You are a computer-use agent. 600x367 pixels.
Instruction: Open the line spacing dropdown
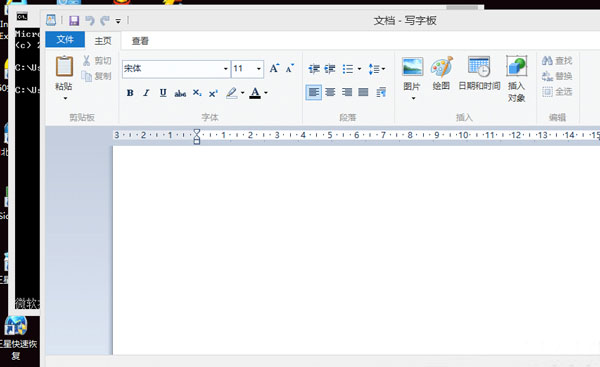pyautogui.click(x=377, y=69)
